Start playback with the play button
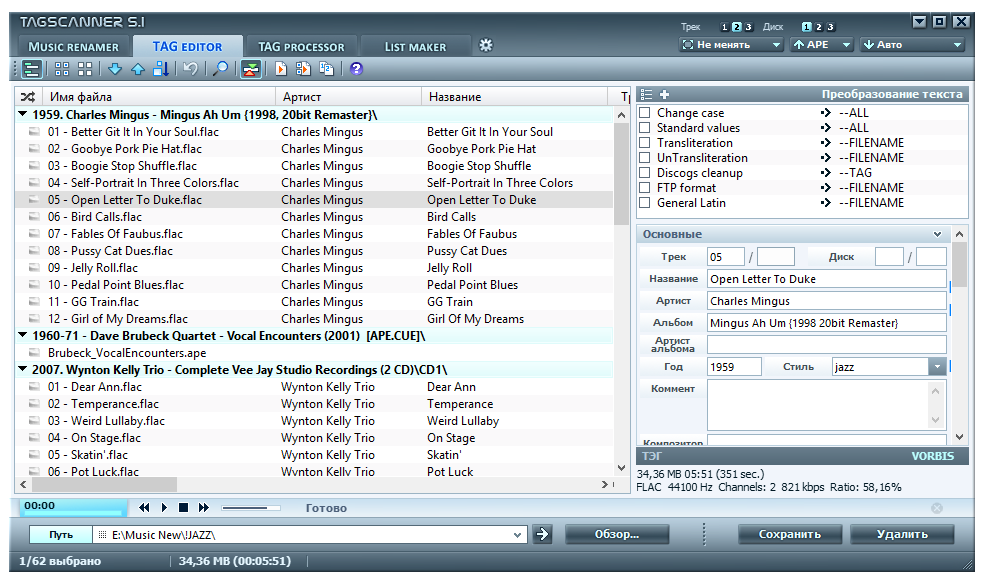The image size is (985, 588). pyautogui.click(x=164, y=508)
